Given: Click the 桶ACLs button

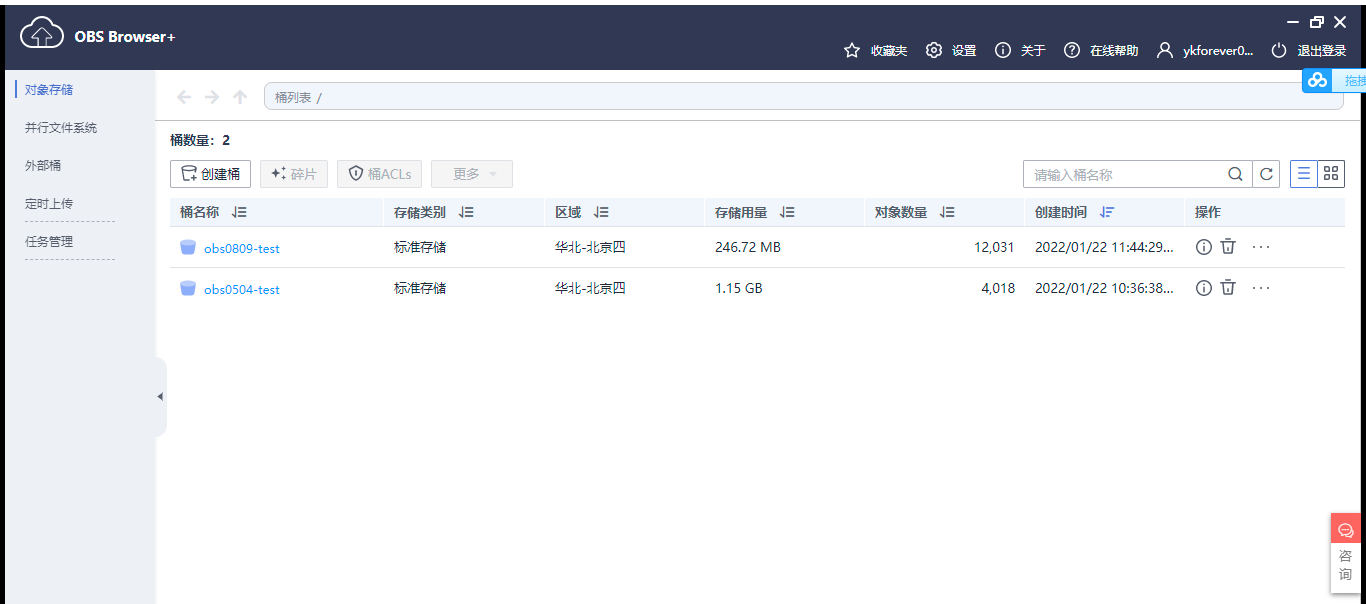Looking at the screenshot, I should 380,174.
